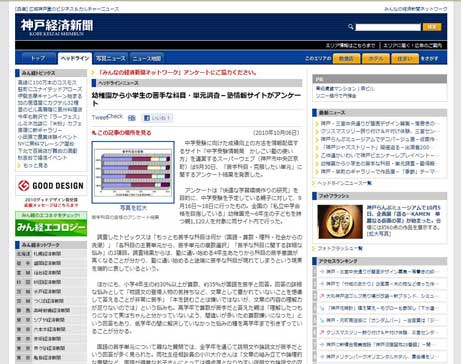Open the 「神戸ジャズストリート」 latest news item

[x=376, y=147]
